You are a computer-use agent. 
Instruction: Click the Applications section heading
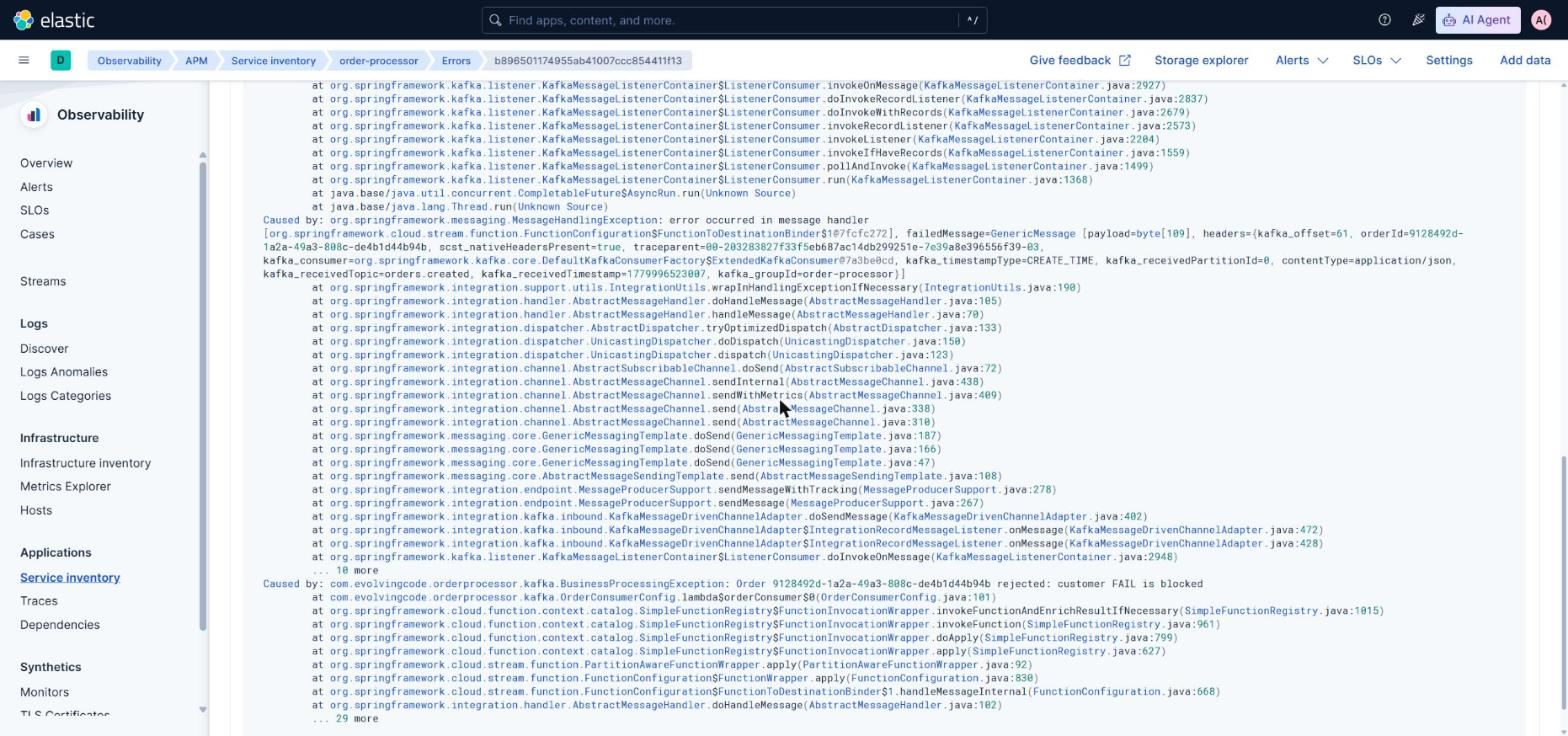[56, 553]
